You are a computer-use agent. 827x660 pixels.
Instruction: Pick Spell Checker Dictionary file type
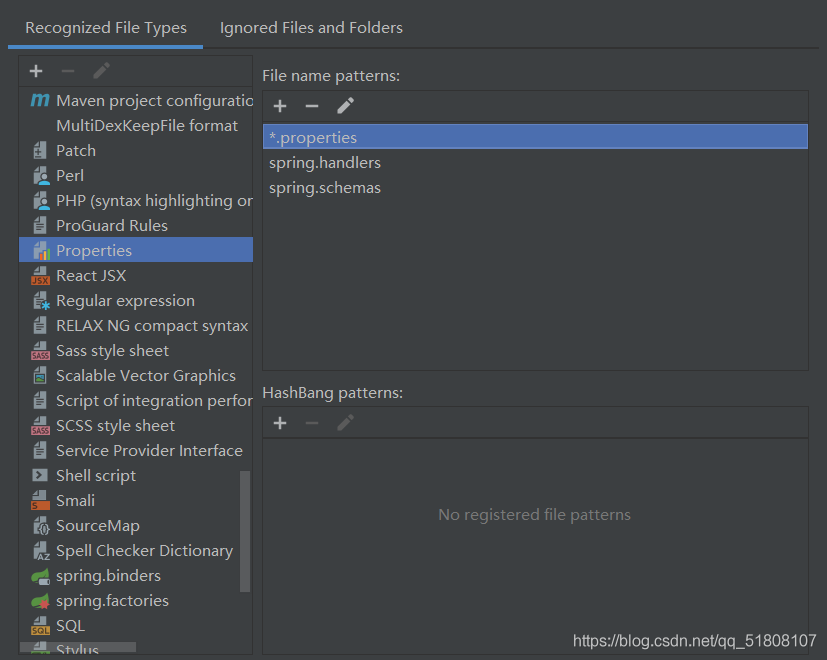(144, 551)
